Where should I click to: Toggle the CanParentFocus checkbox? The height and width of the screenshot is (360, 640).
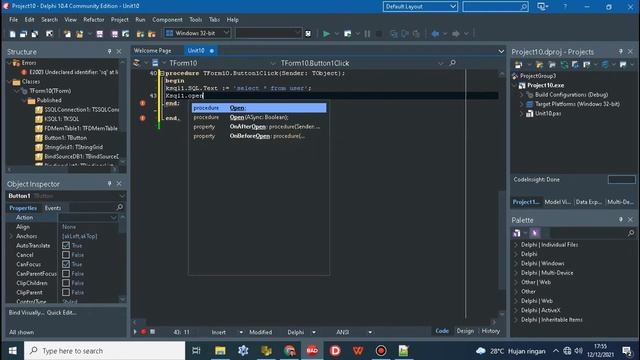[66, 273]
